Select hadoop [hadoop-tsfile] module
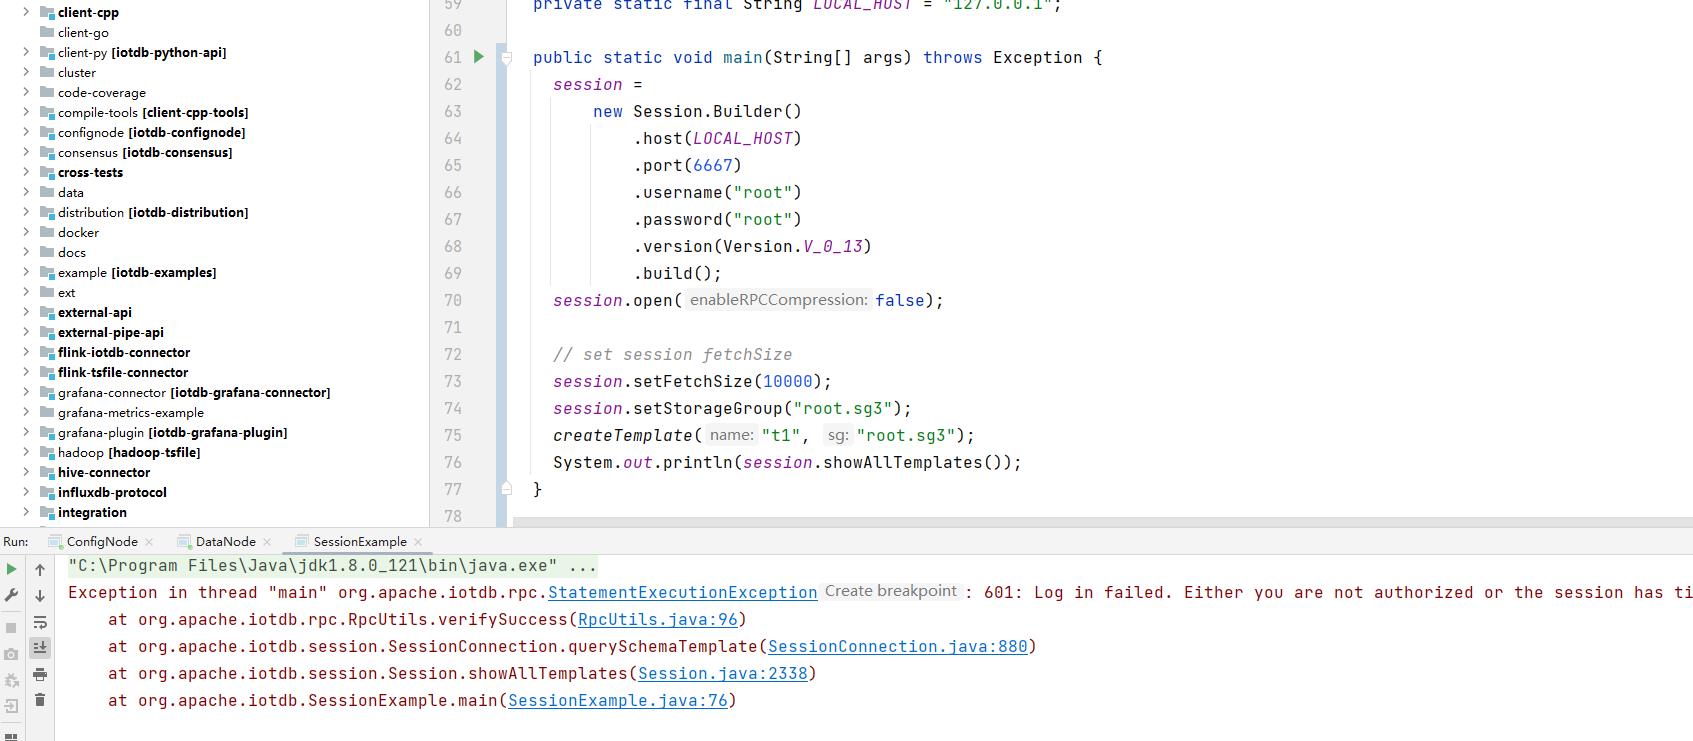 click(129, 452)
